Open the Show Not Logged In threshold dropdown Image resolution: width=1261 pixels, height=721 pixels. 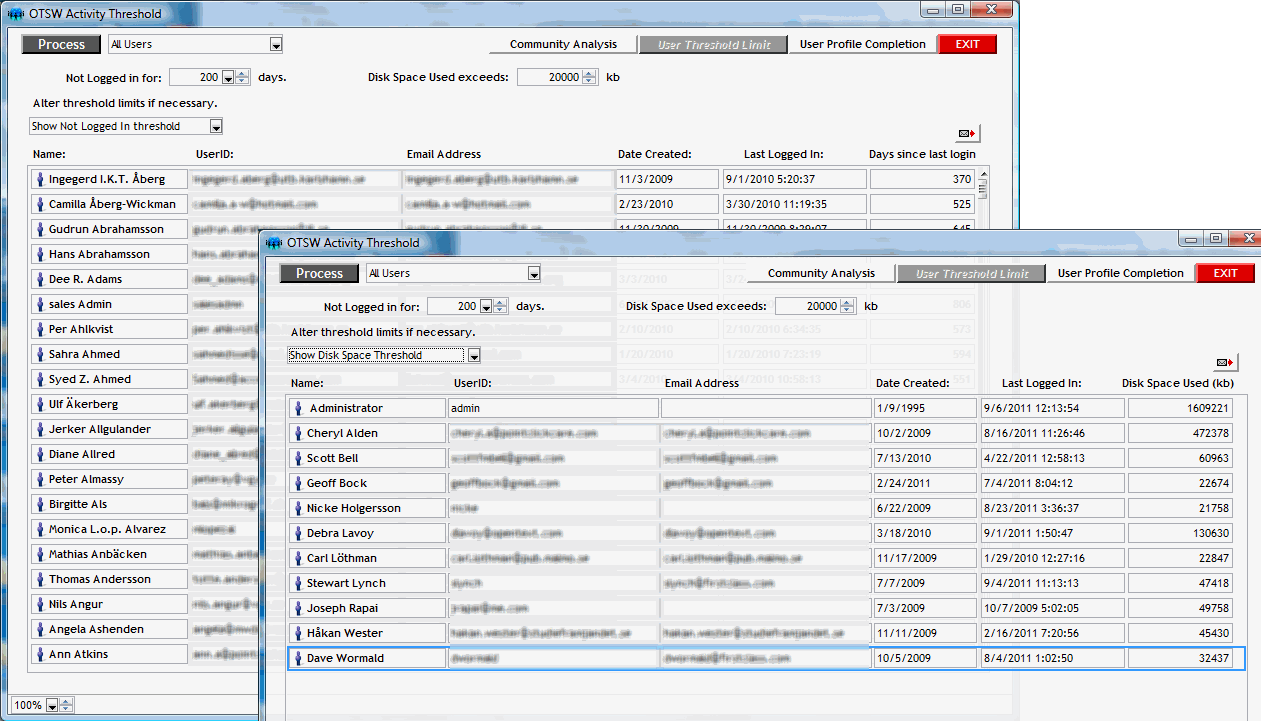click(216, 126)
